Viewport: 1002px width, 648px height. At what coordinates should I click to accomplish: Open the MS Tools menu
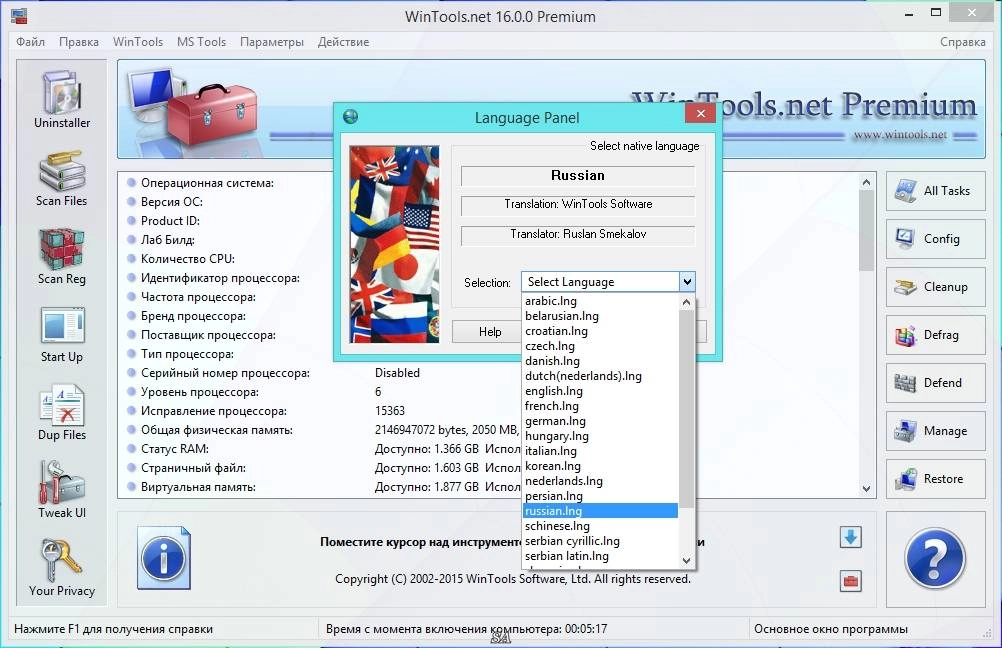click(201, 42)
